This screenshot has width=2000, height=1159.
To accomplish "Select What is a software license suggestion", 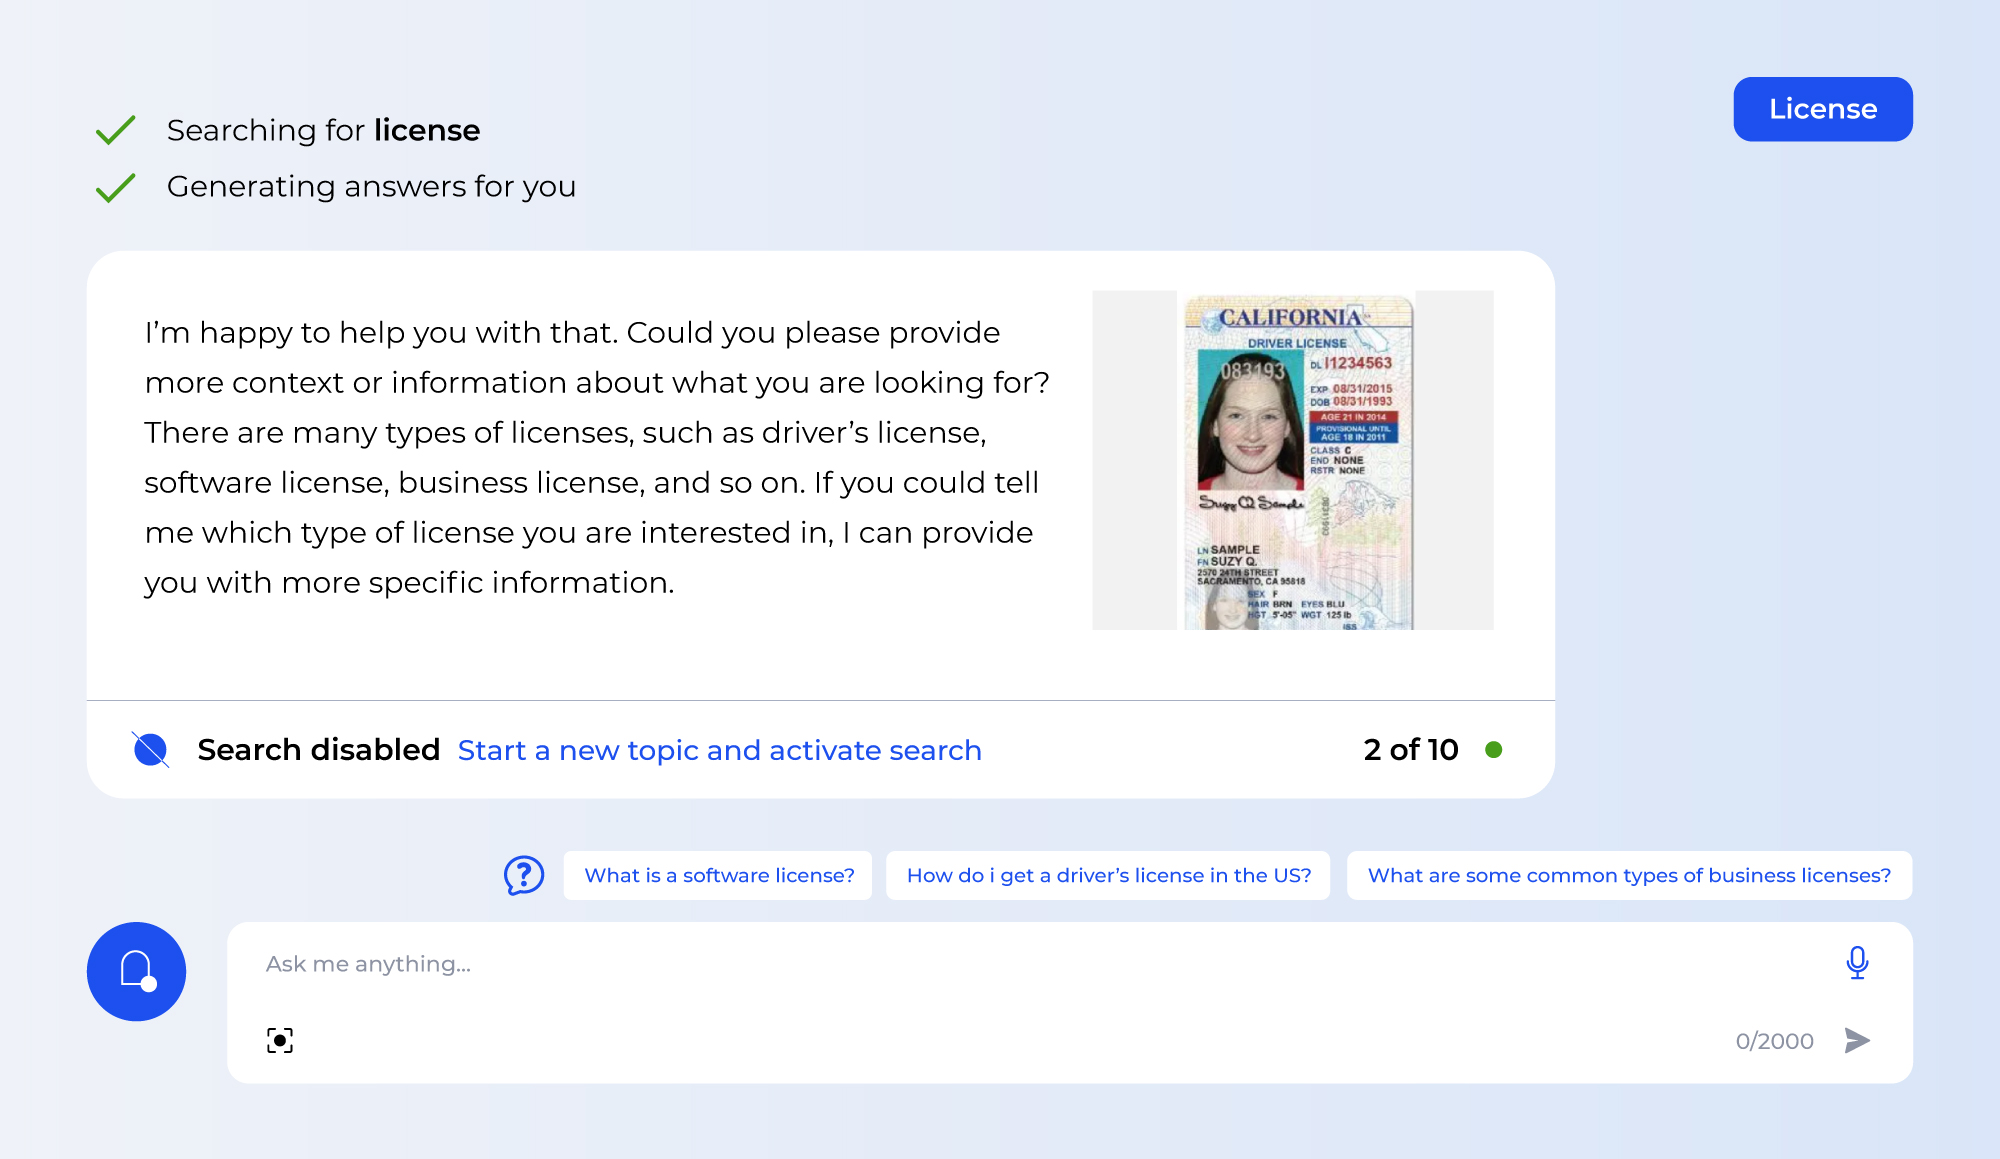I will [x=717, y=875].
